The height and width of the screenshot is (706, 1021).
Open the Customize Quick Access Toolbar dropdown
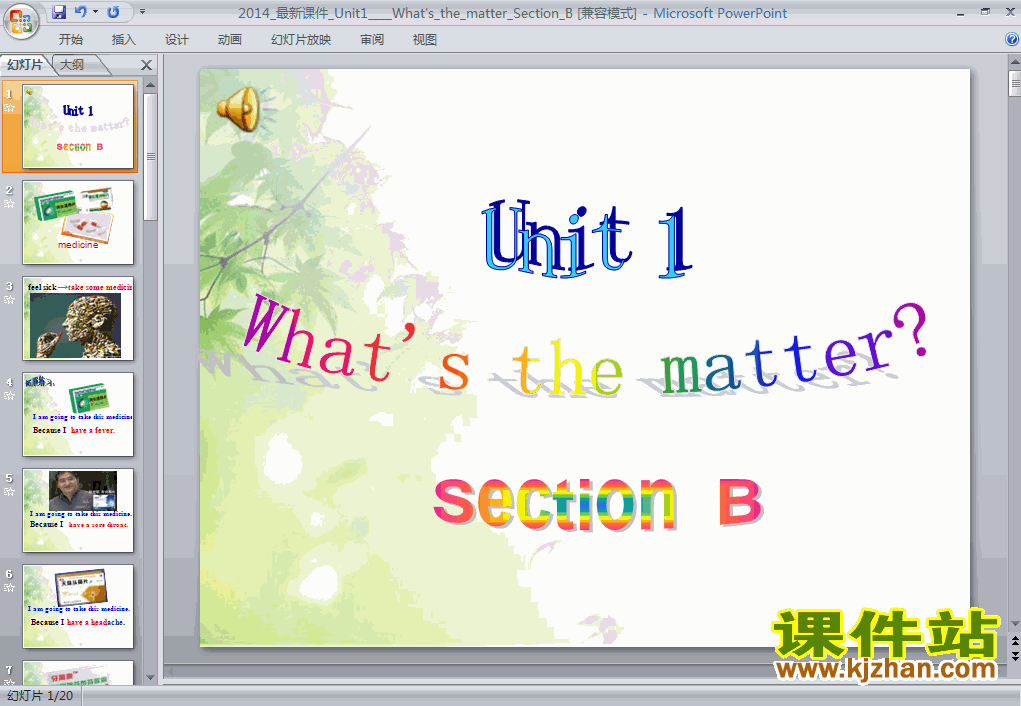[x=142, y=12]
